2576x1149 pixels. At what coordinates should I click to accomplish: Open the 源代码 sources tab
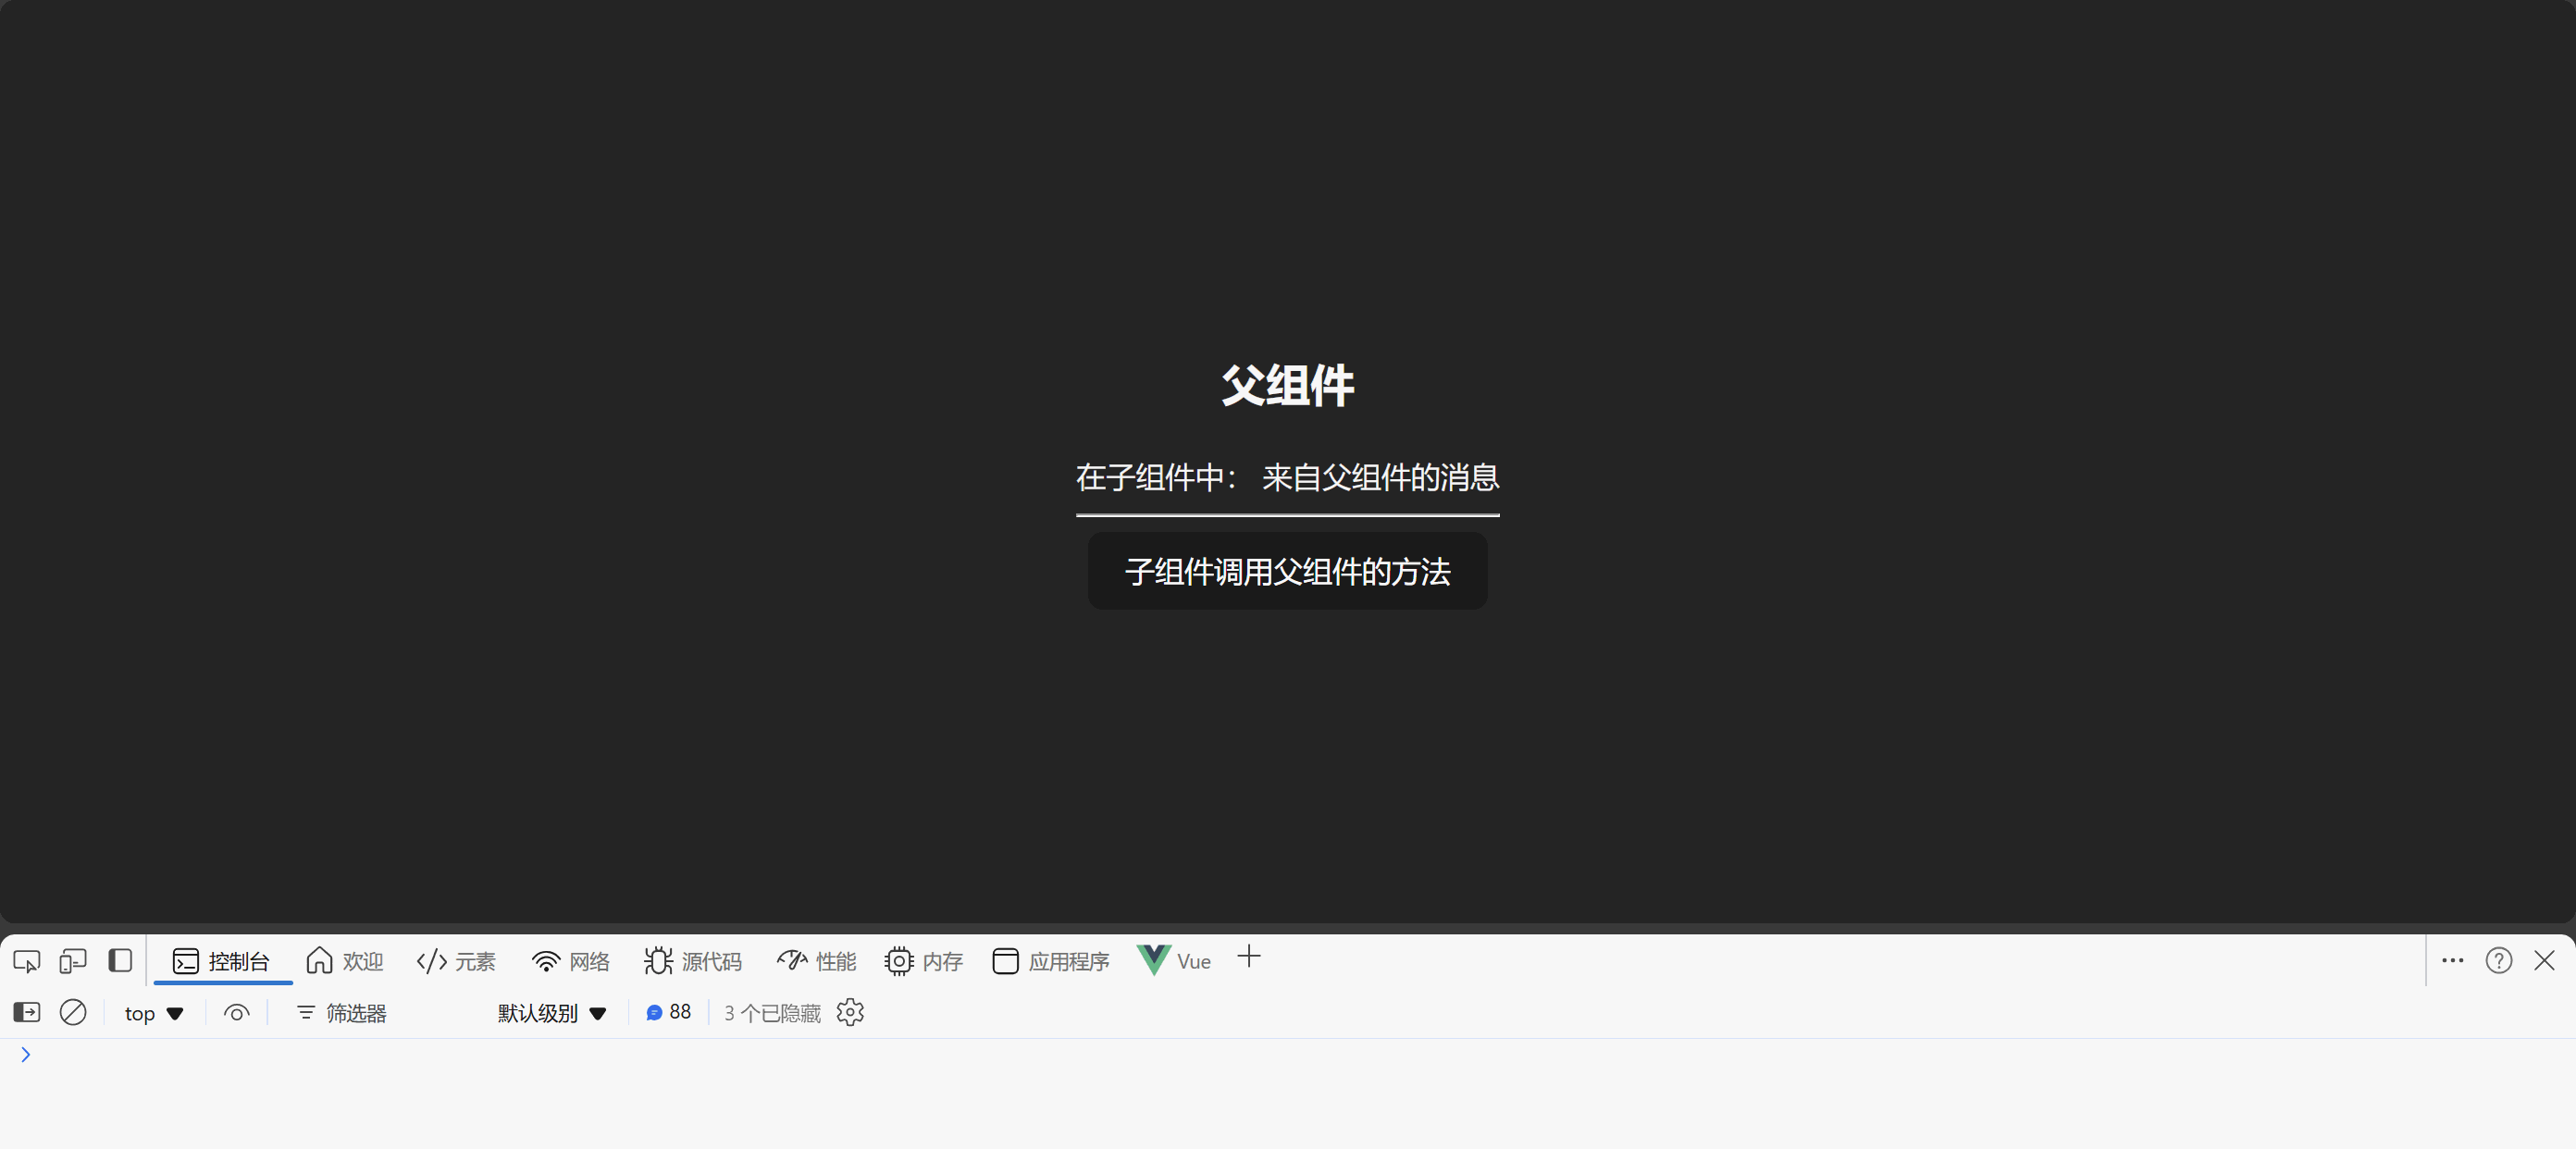pyautogui.click(x=693, y=961)
